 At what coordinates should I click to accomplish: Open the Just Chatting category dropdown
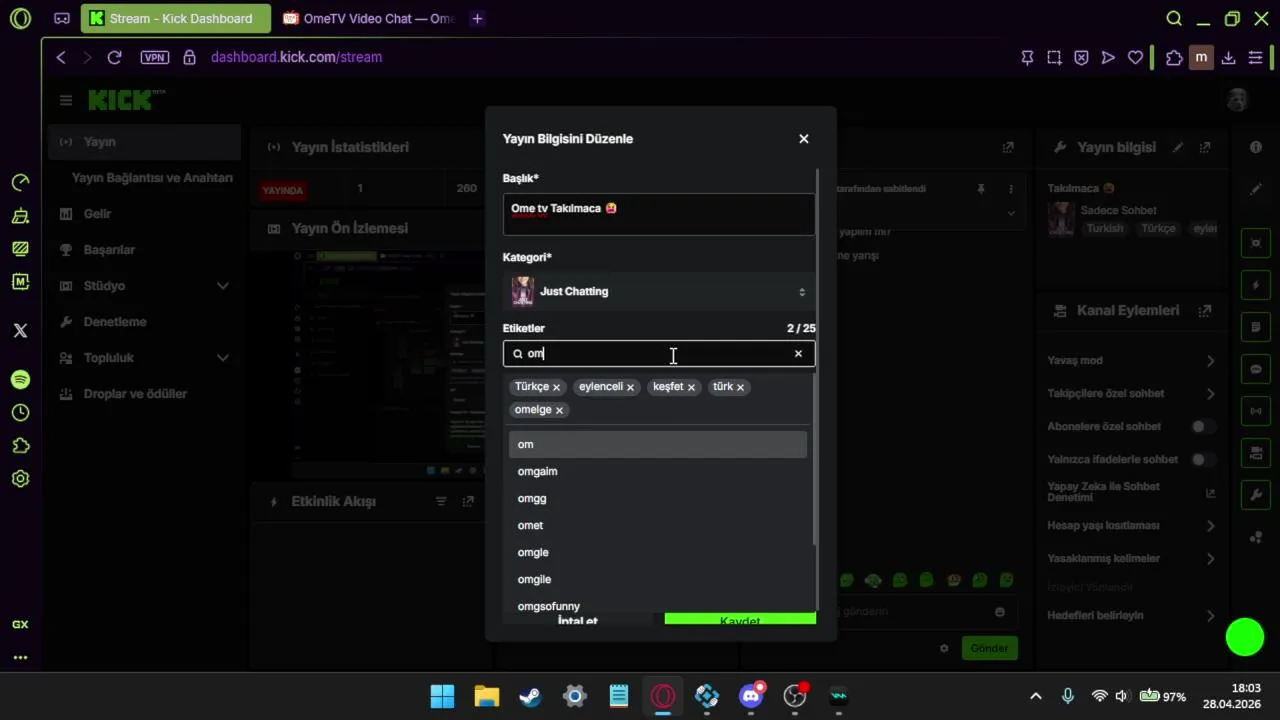(659, 292)
